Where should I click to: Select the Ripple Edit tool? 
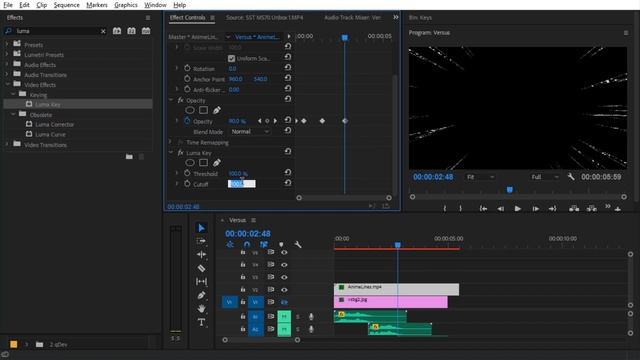(201, 255)
